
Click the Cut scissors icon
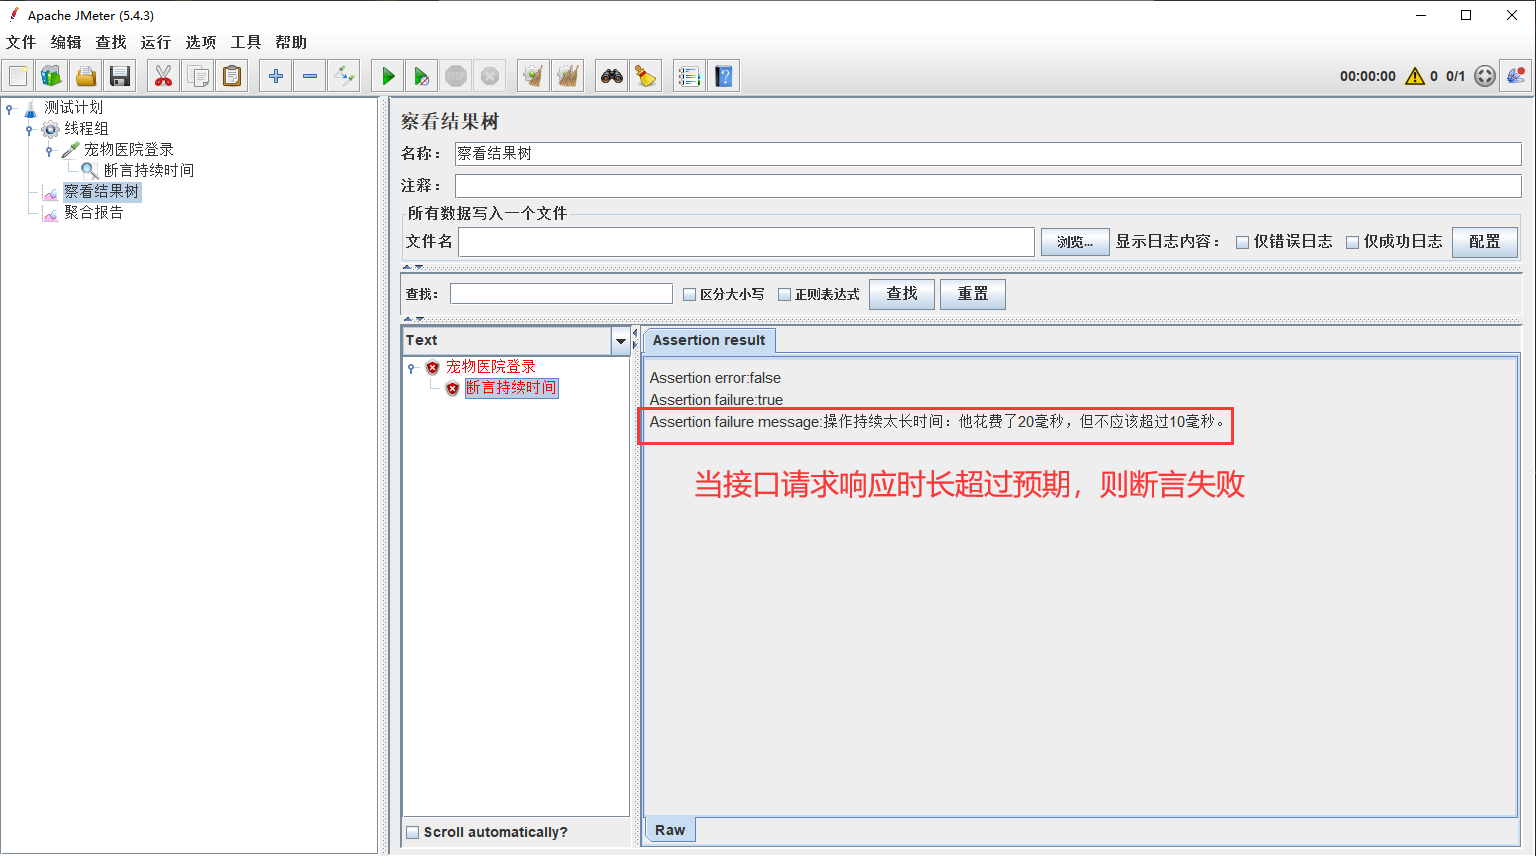click(x=163, y=76)
